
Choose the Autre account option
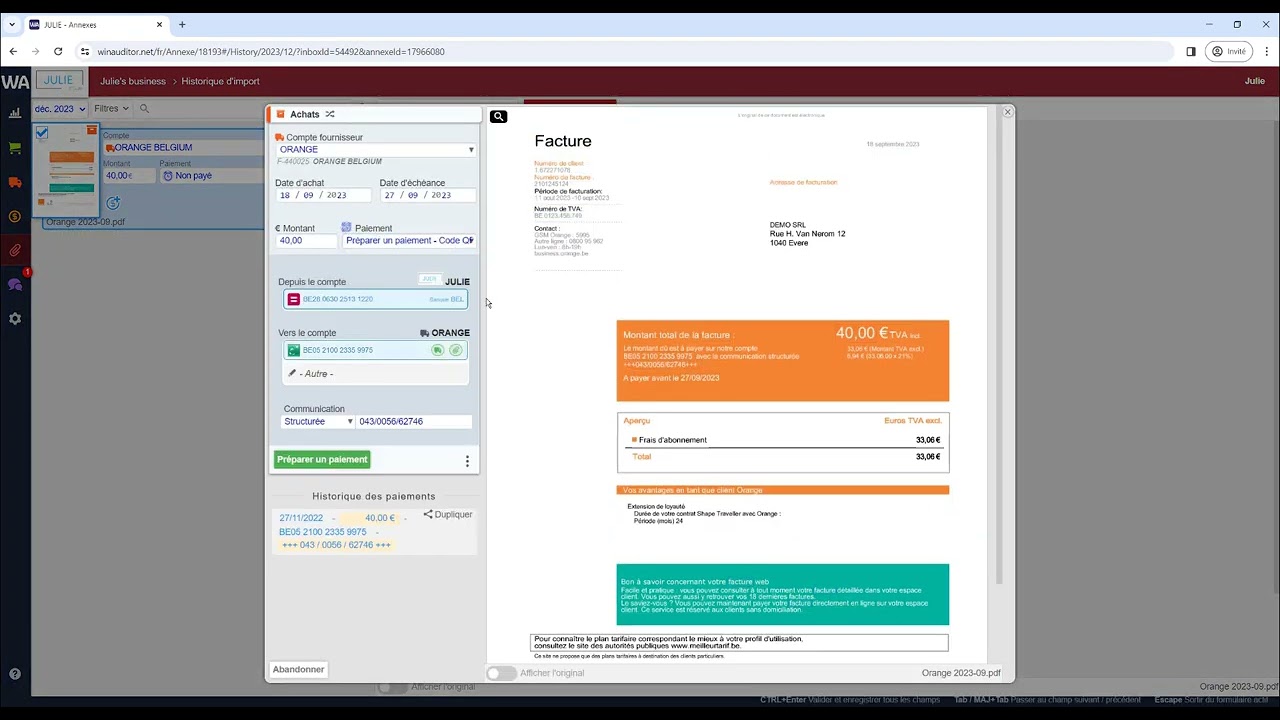(375, 373)
